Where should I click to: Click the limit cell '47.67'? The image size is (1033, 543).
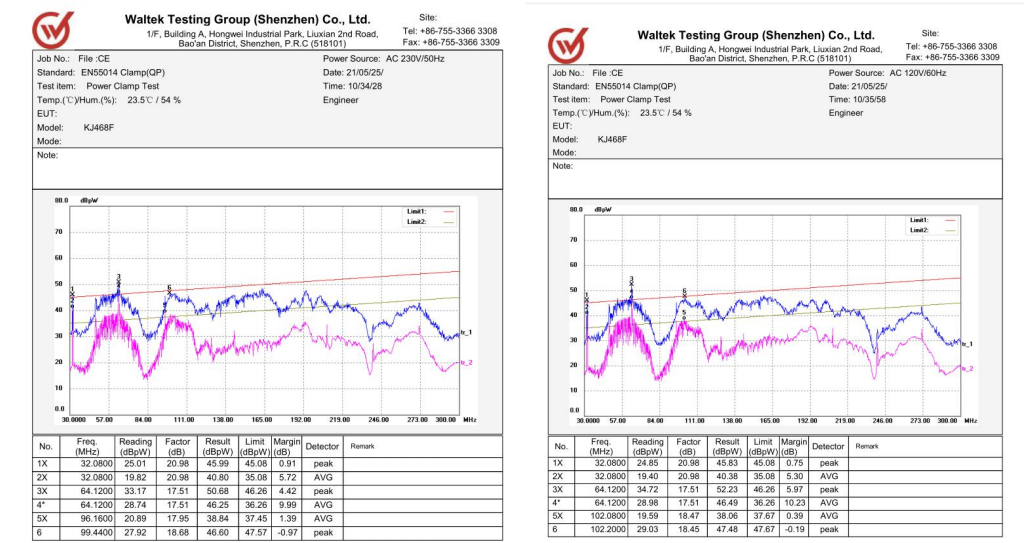(763, 529)
